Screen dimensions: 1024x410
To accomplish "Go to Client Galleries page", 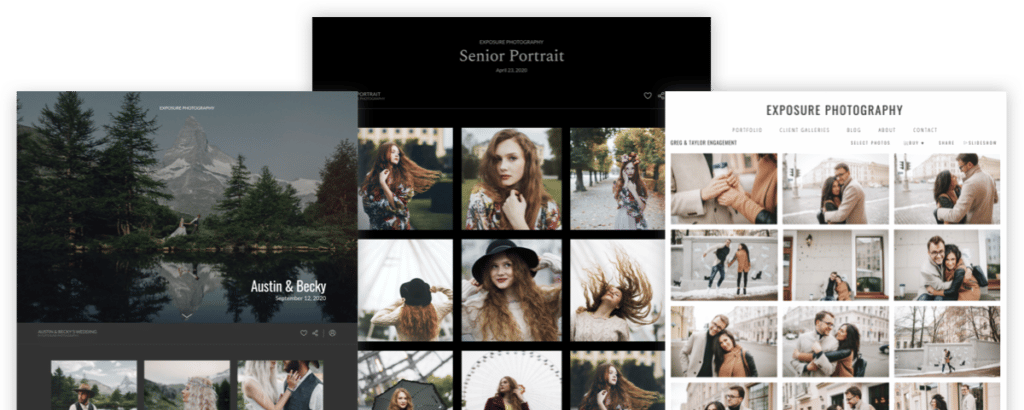I will [x=805, y=130].
